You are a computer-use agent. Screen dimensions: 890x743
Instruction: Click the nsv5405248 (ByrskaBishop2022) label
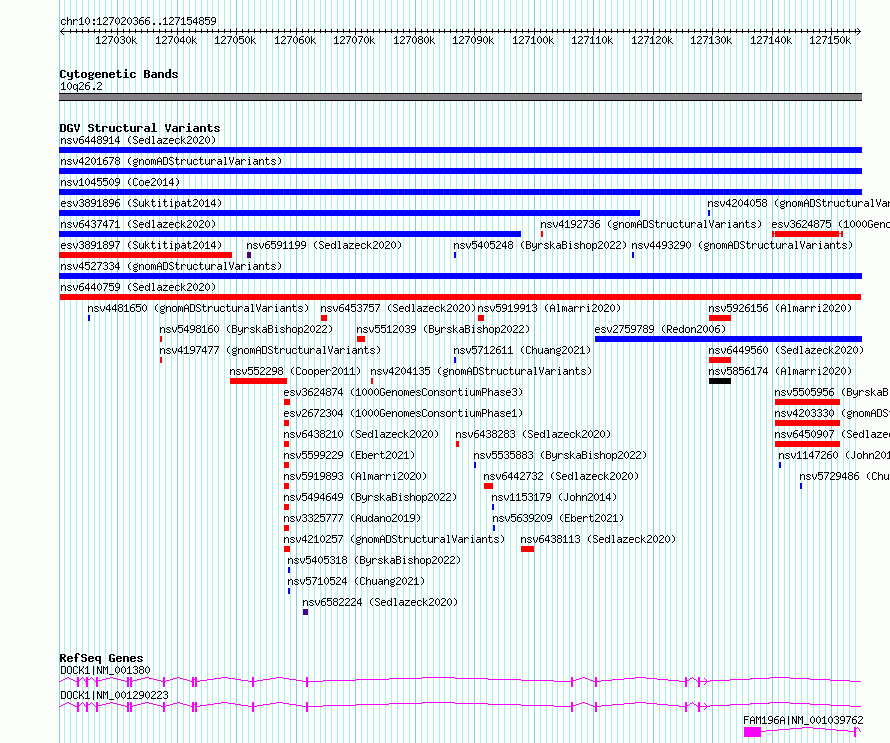[x=540, y=245]
